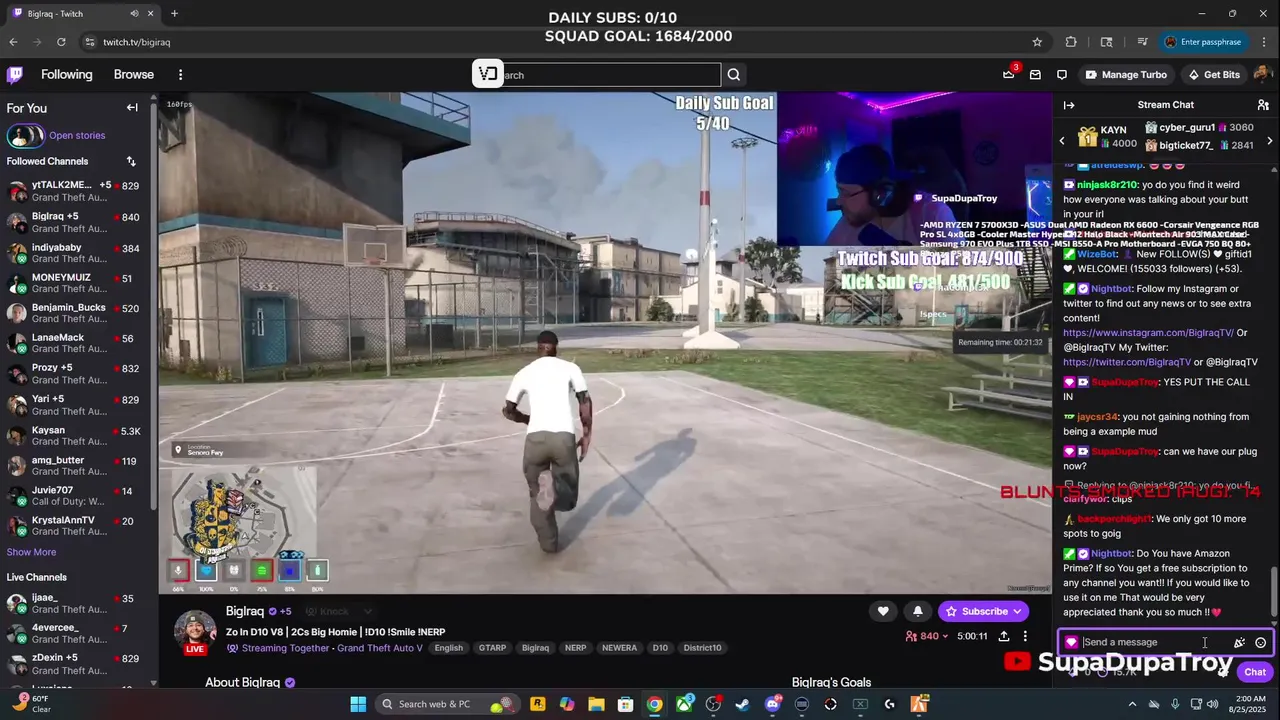
Task: Expand the 840 viewer count dropdown
Action: coord(945,636)
